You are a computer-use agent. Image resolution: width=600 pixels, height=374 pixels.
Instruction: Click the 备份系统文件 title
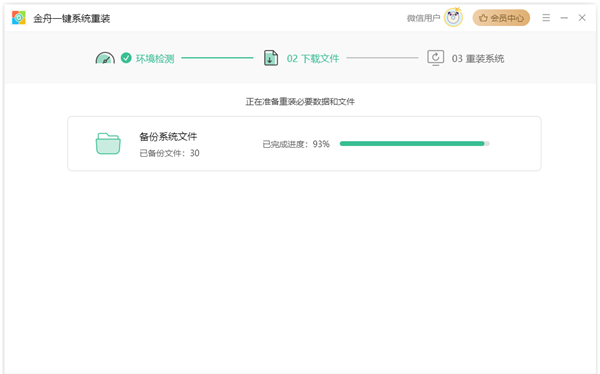168,137
